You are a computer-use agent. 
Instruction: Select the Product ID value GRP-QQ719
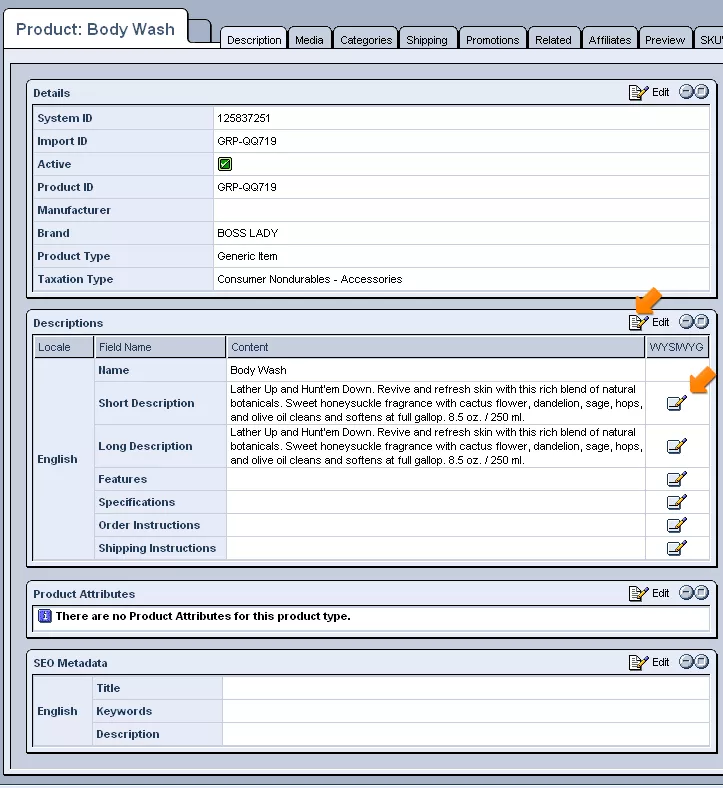[247, 187]
